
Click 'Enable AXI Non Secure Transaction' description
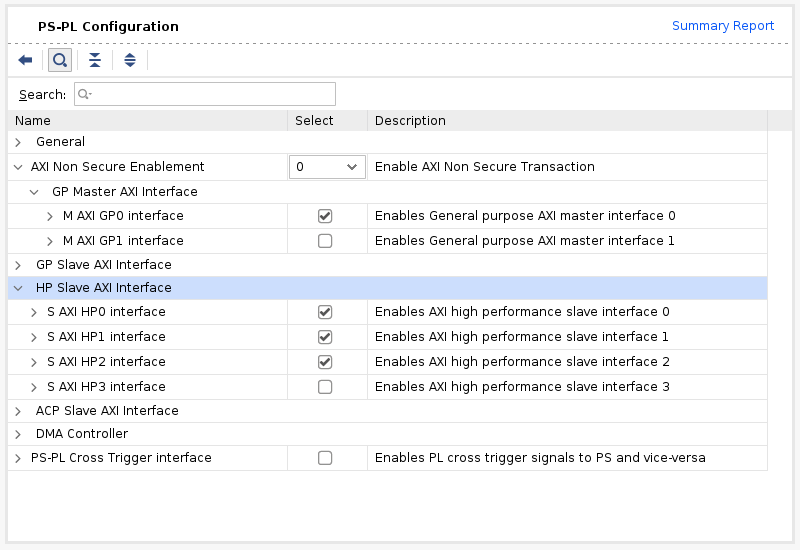coord(485,166)
